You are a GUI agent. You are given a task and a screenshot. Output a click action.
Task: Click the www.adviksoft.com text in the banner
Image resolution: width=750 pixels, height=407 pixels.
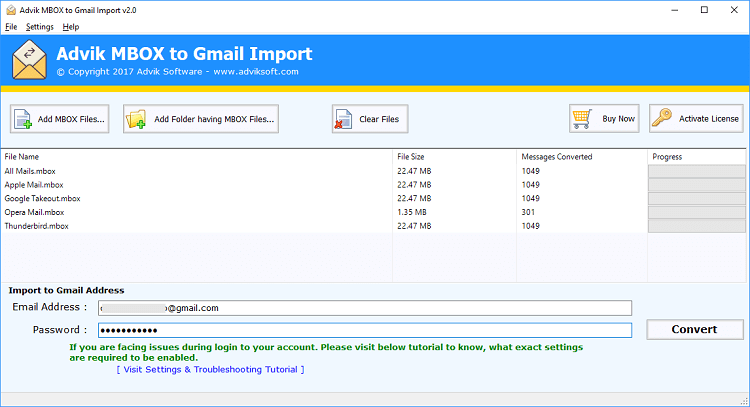[256, 72]
